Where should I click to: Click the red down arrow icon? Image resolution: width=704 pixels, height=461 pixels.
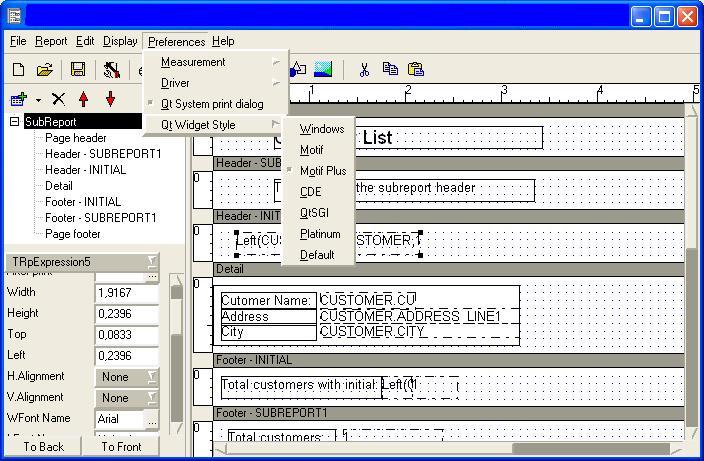(110, 99)
